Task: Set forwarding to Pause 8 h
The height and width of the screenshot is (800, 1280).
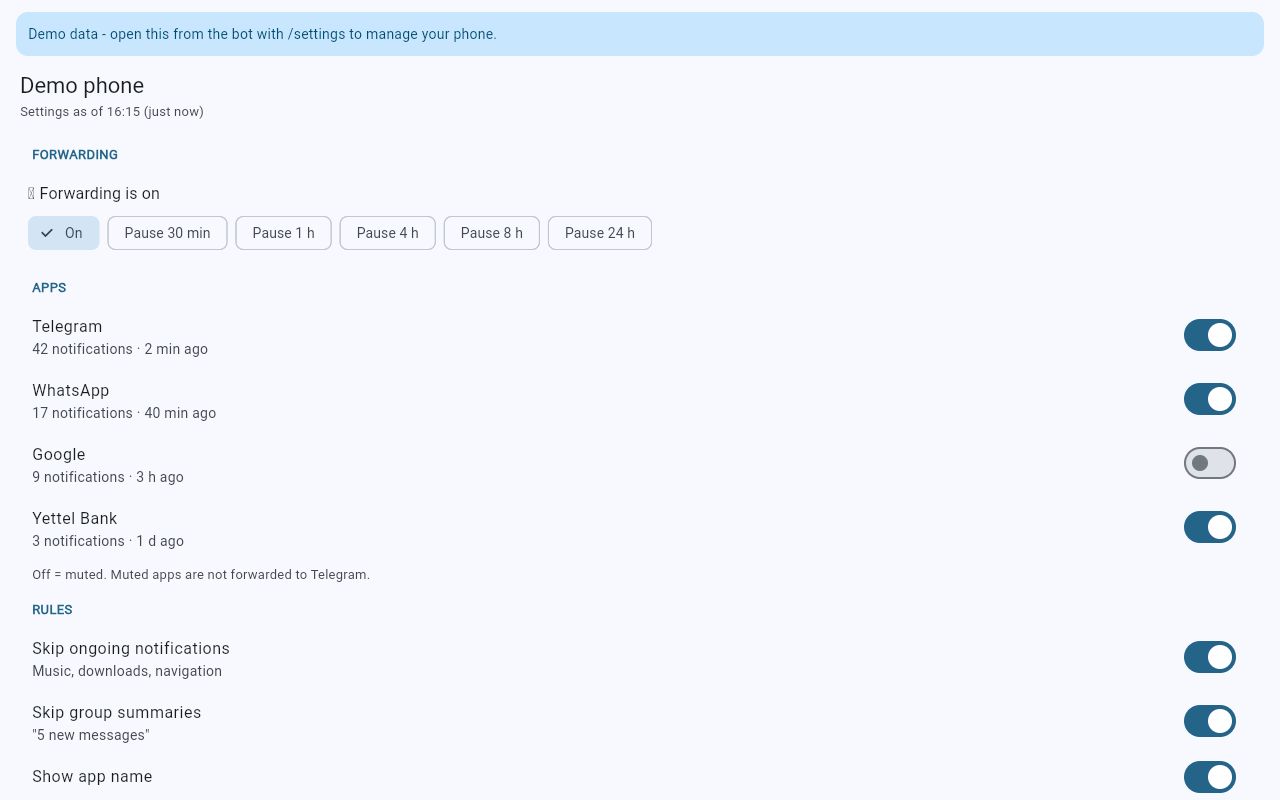Action: 492,233
